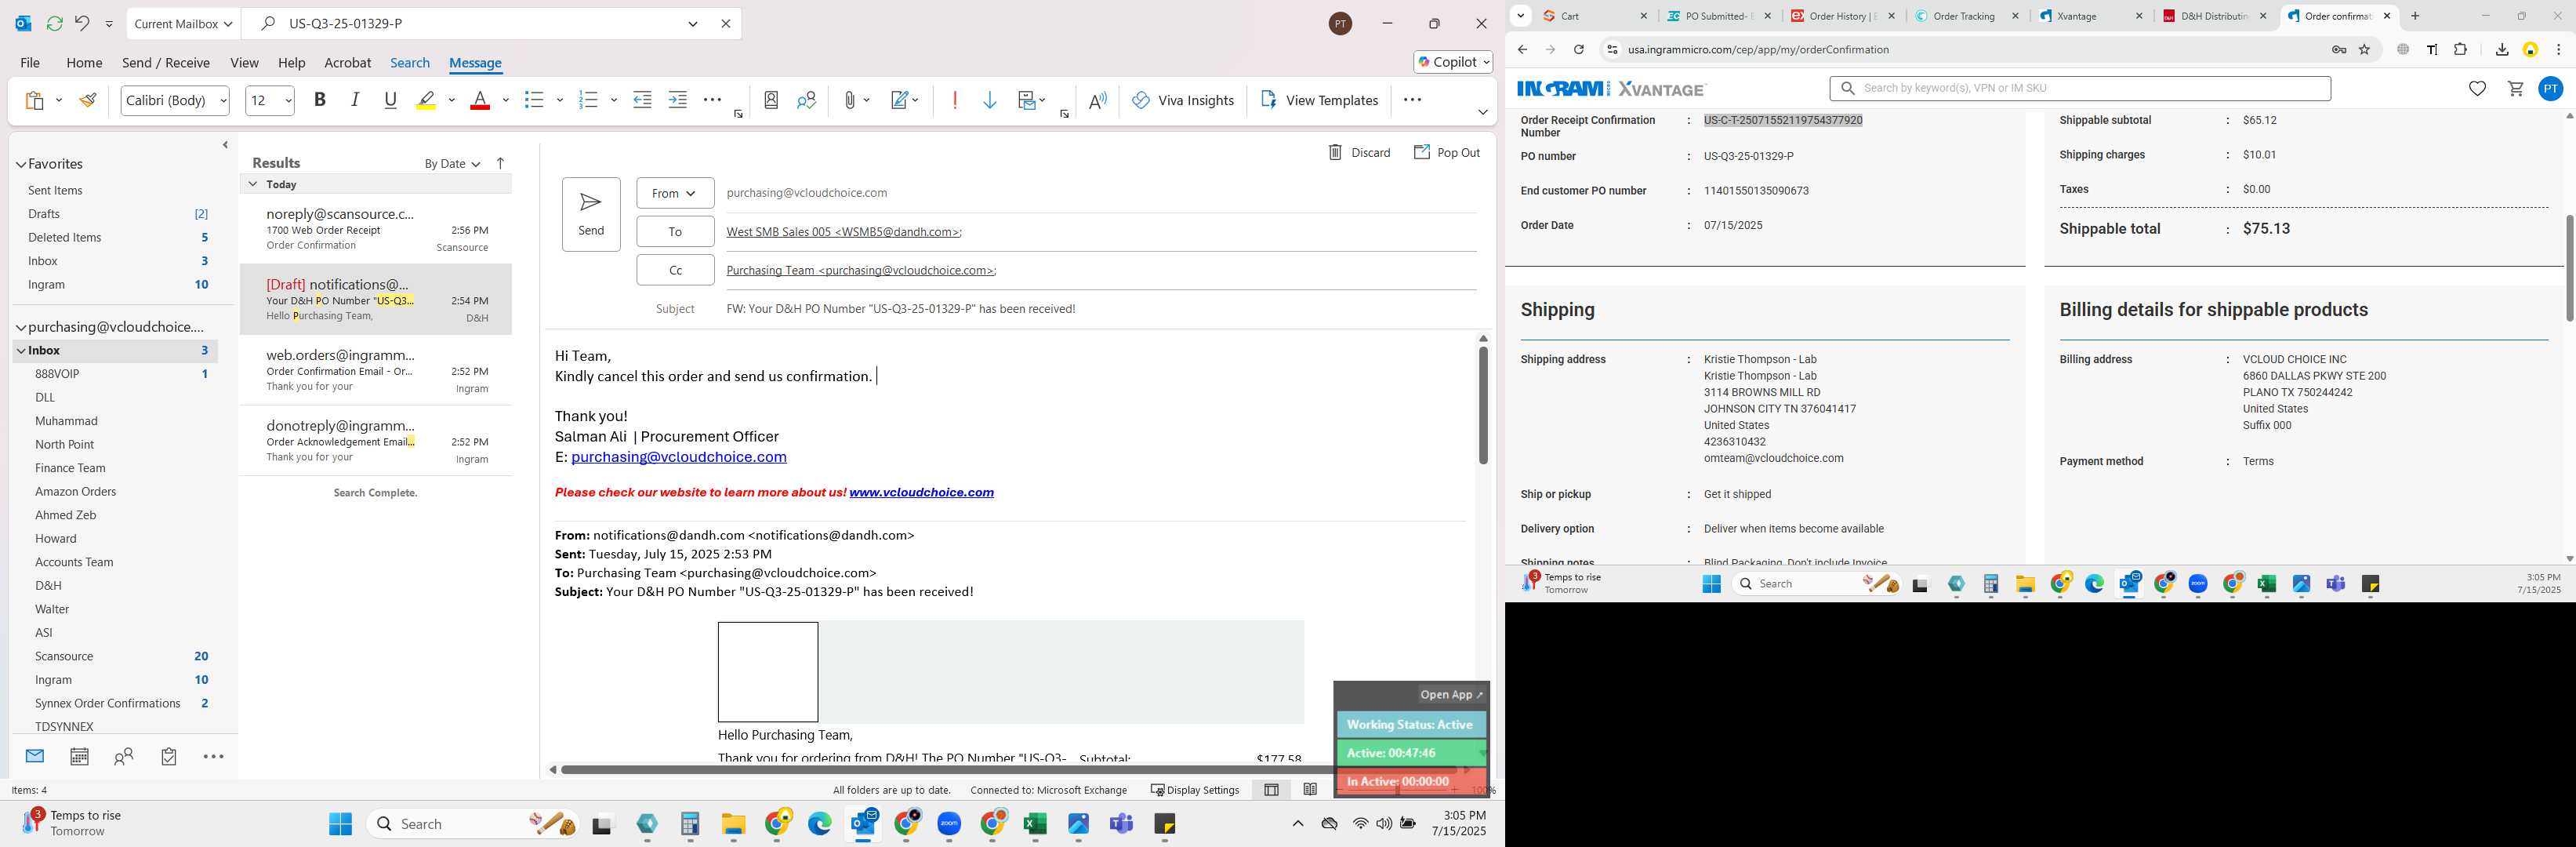The height and width of the screenshot is (847, 2576).
Task: Bookmark the page with the star icon
Action: [x=2364, y=49]
